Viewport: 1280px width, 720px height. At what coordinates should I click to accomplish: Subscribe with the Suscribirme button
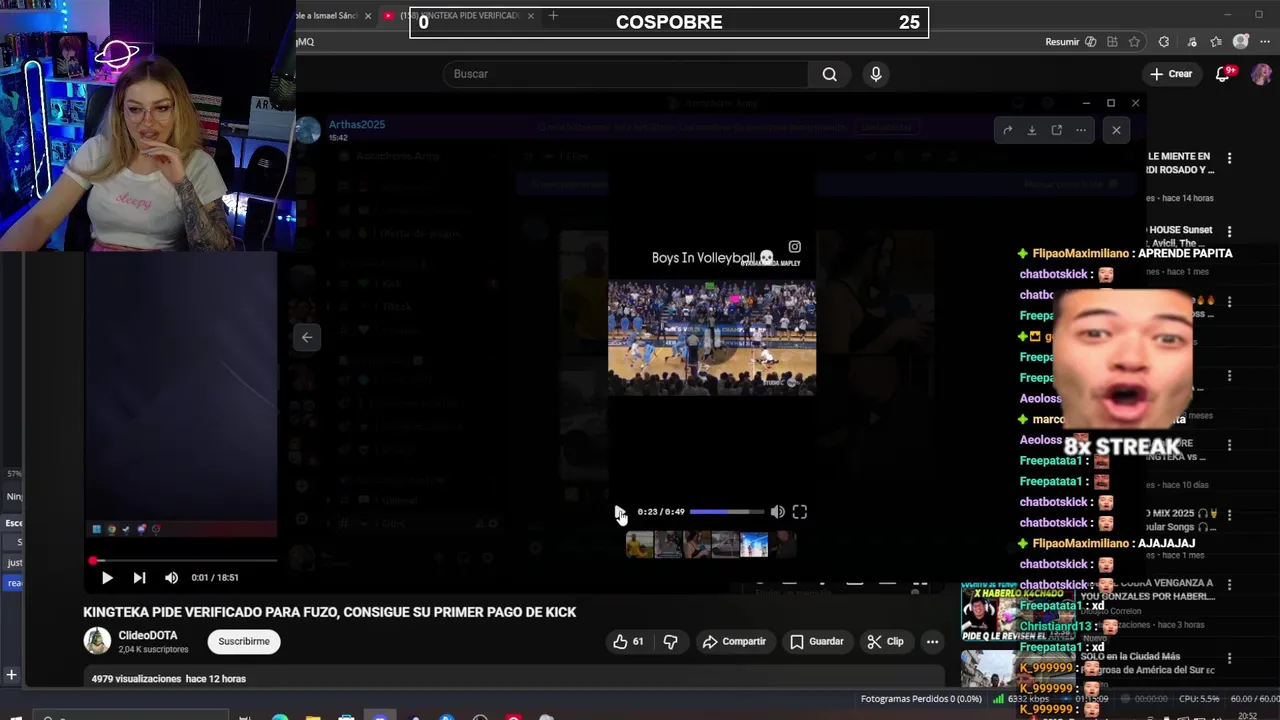tap(244, 642)
